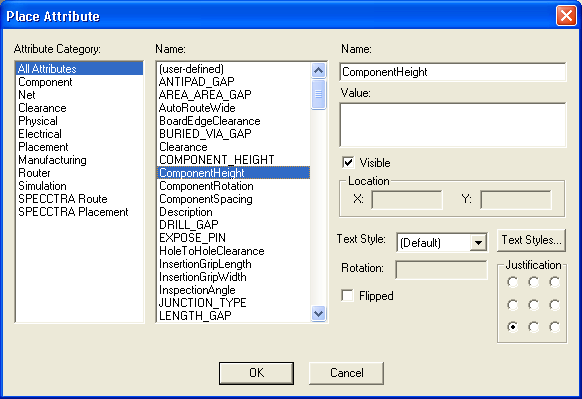
Task: Click the Name list scrollbar thumb
Action: click(x=318, y=94)
